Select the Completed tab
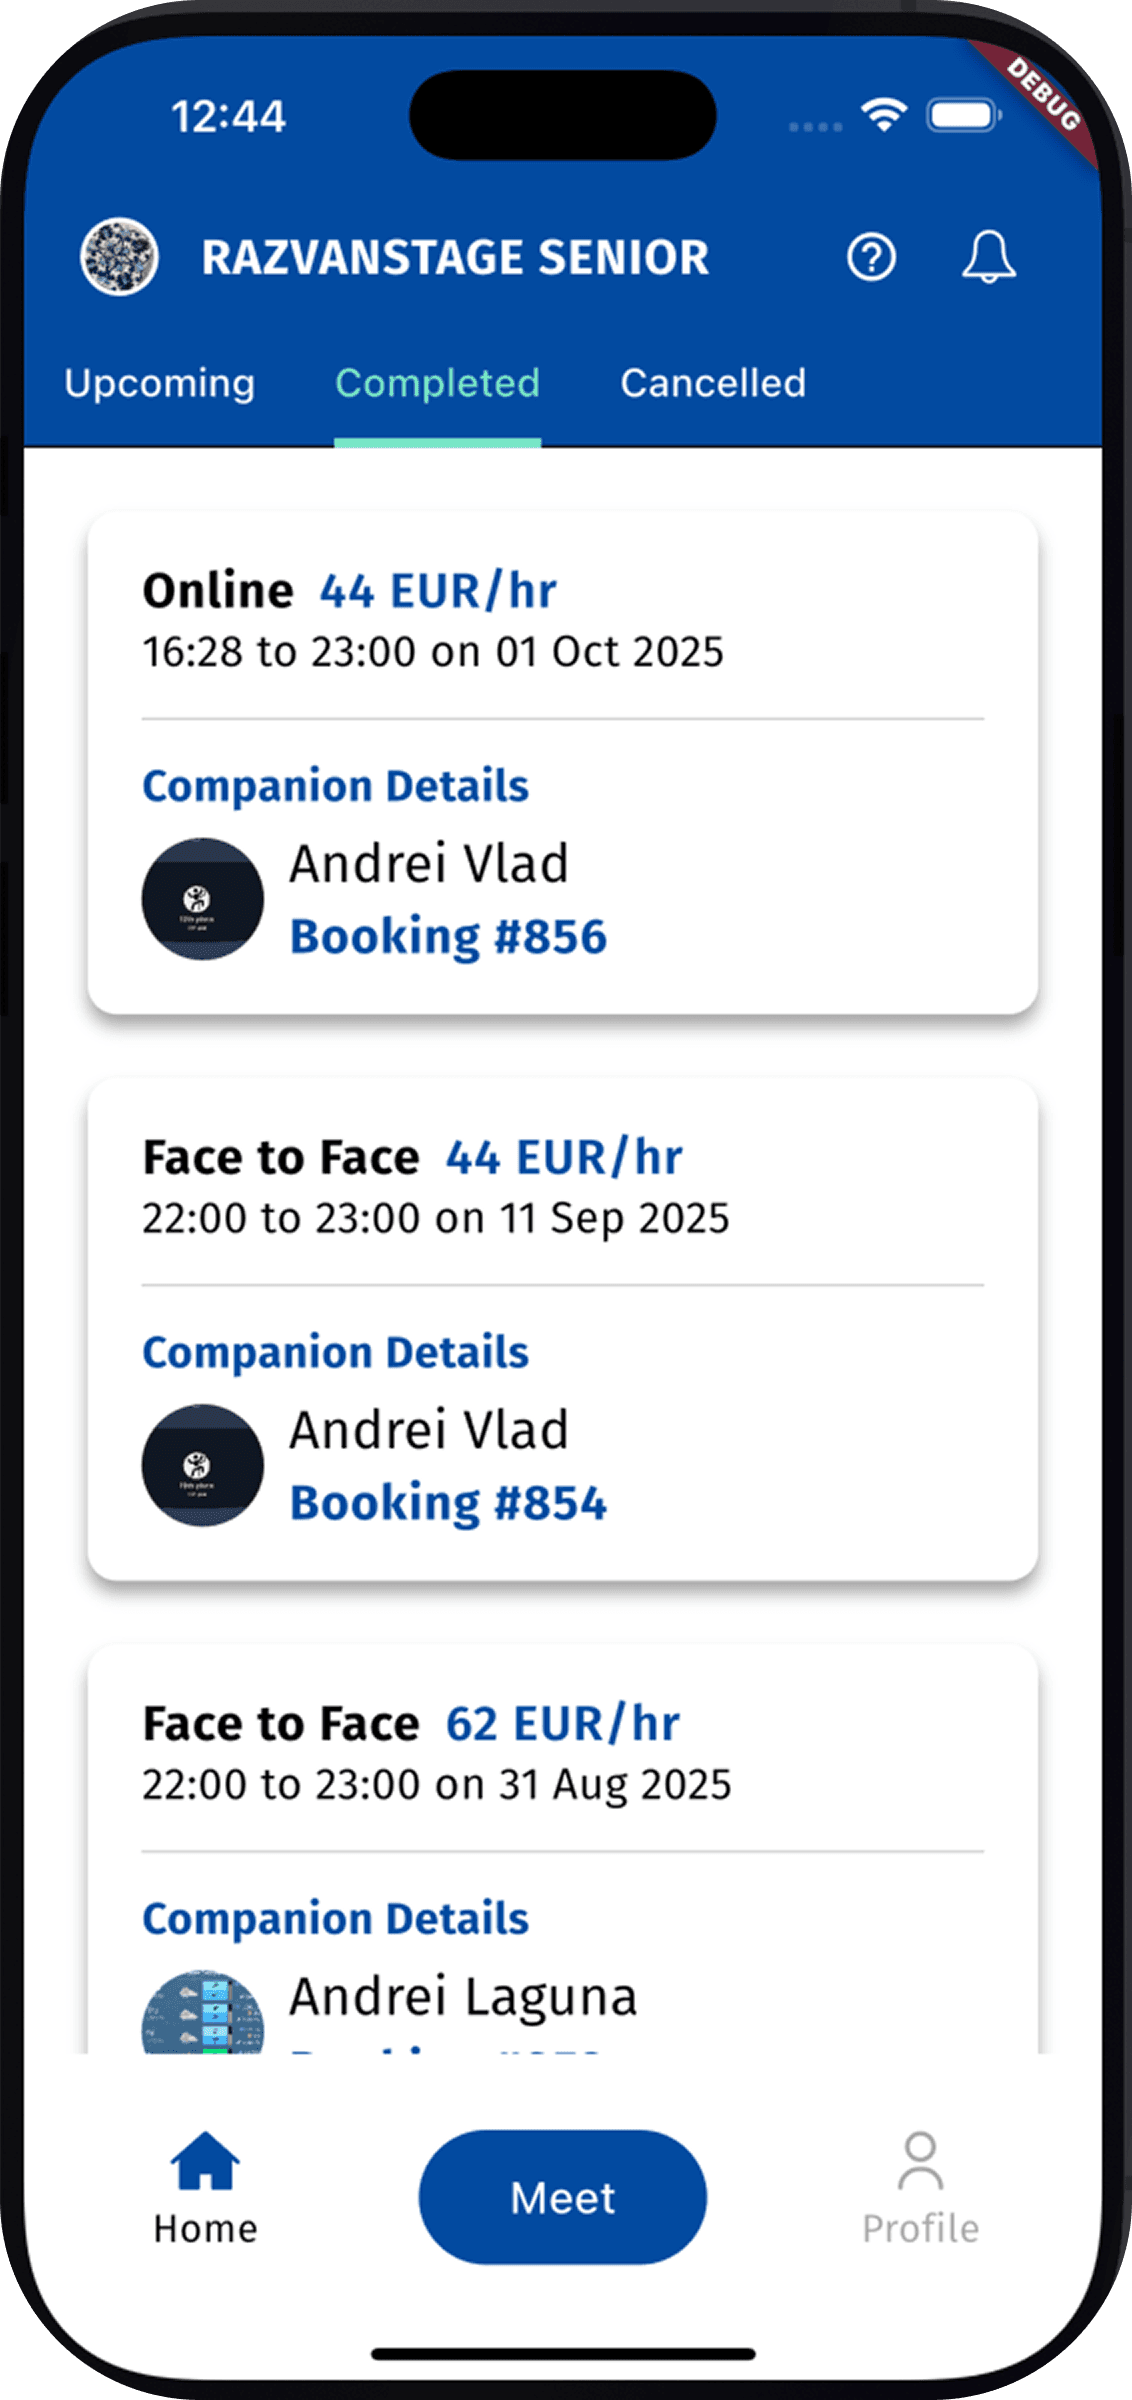The image size is (1132, 2400). pos(437,383)
